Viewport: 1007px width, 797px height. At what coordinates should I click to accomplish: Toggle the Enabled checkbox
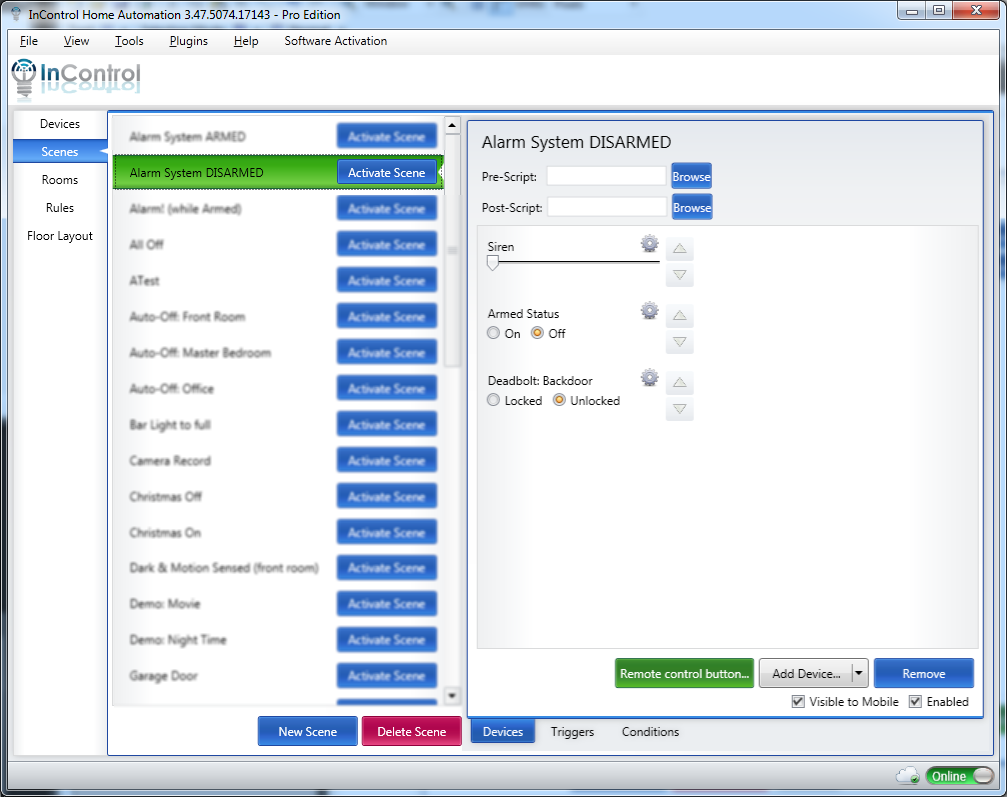pos(915,702)
